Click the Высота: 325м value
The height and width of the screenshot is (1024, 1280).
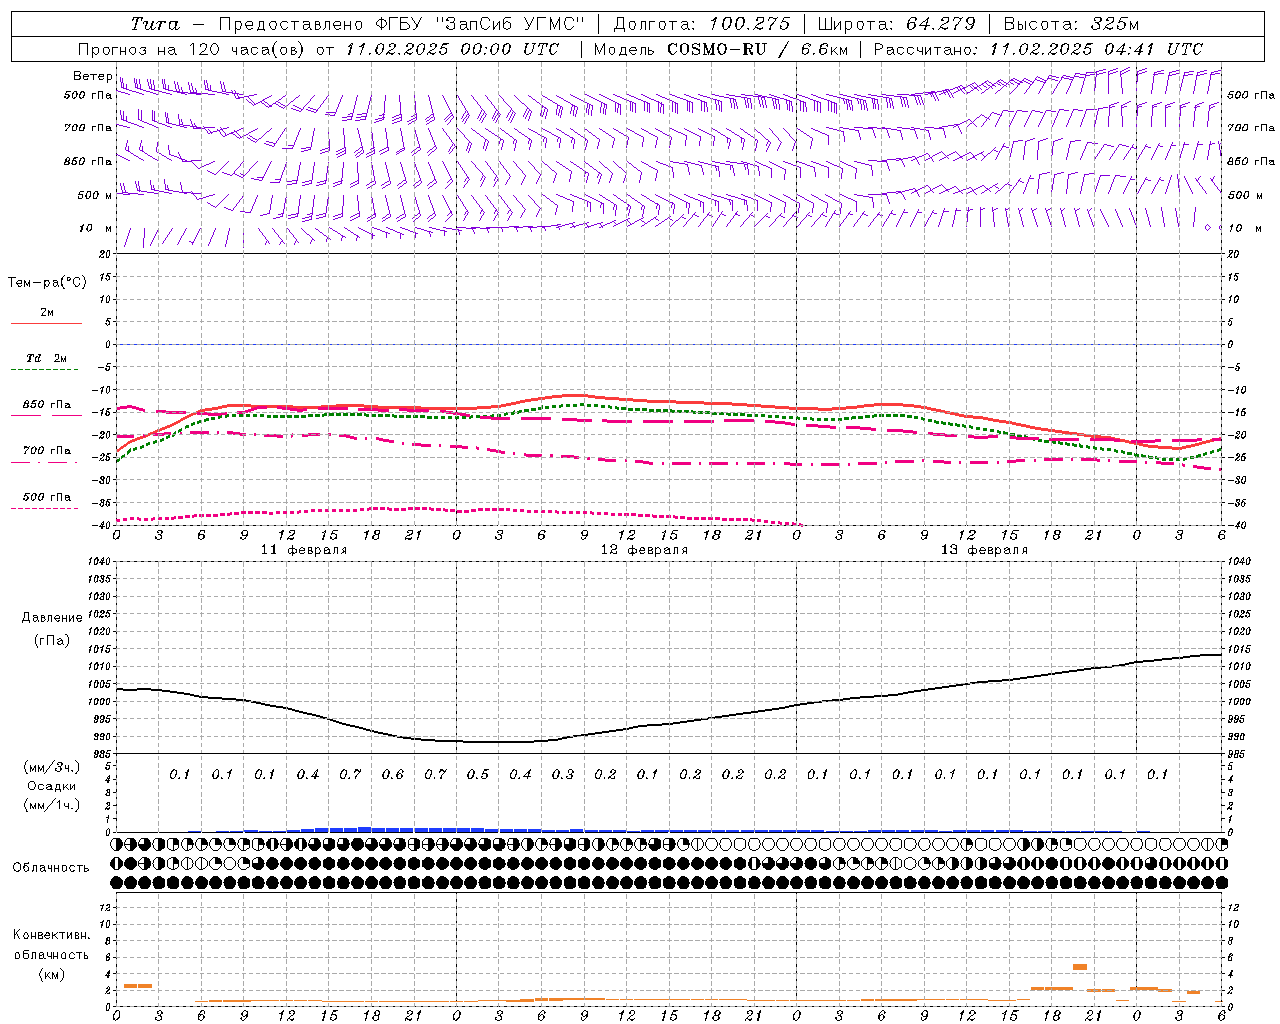pyautogui.click(x=1071, y=24)
